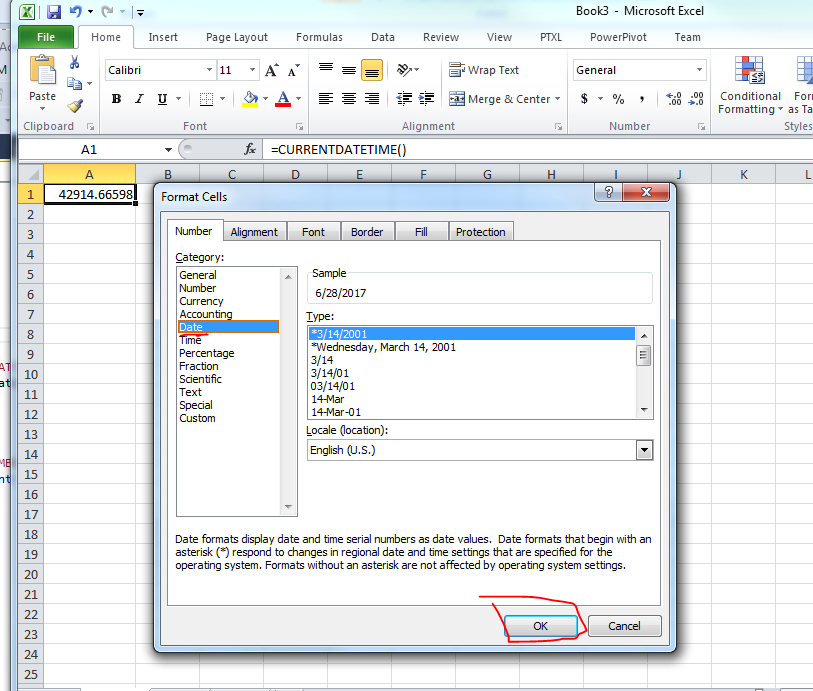Apply Percent Style formatting
Screen dimensions: 813x691
[617, 100]
